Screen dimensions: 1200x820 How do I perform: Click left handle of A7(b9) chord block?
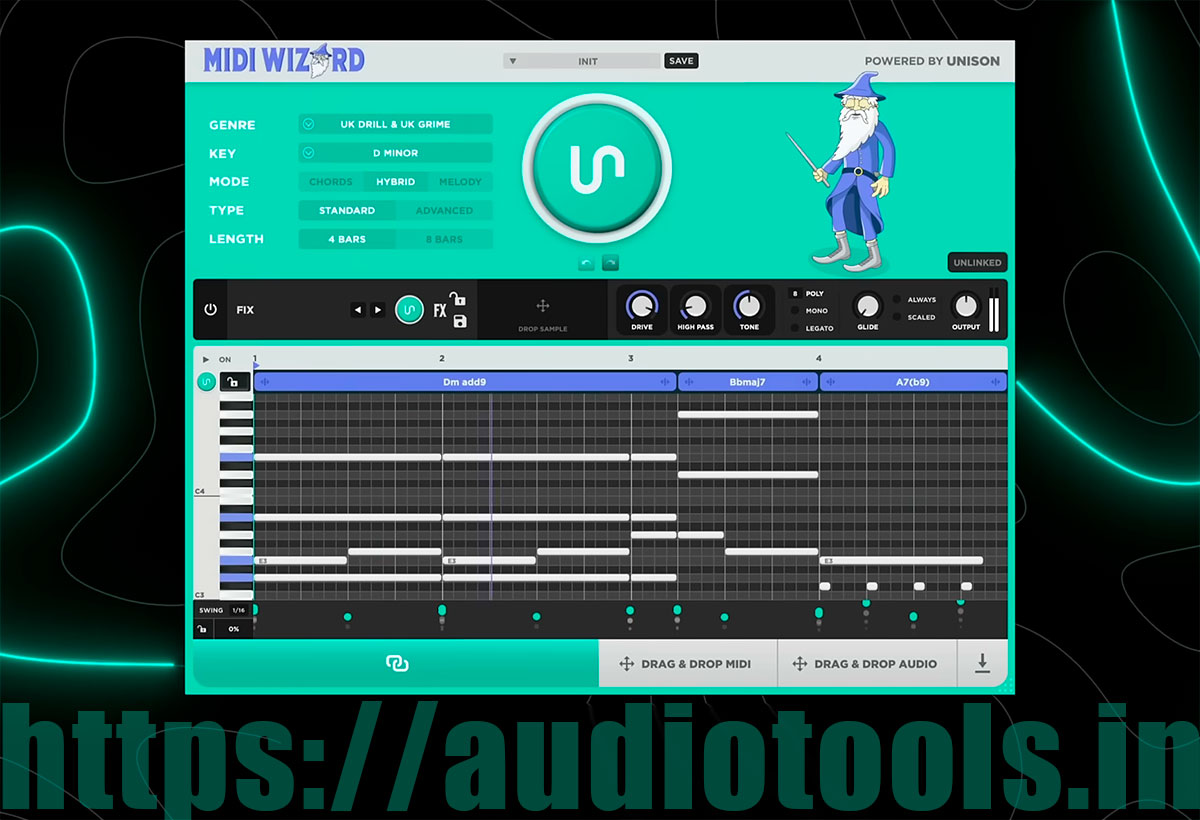pos(830,382)
